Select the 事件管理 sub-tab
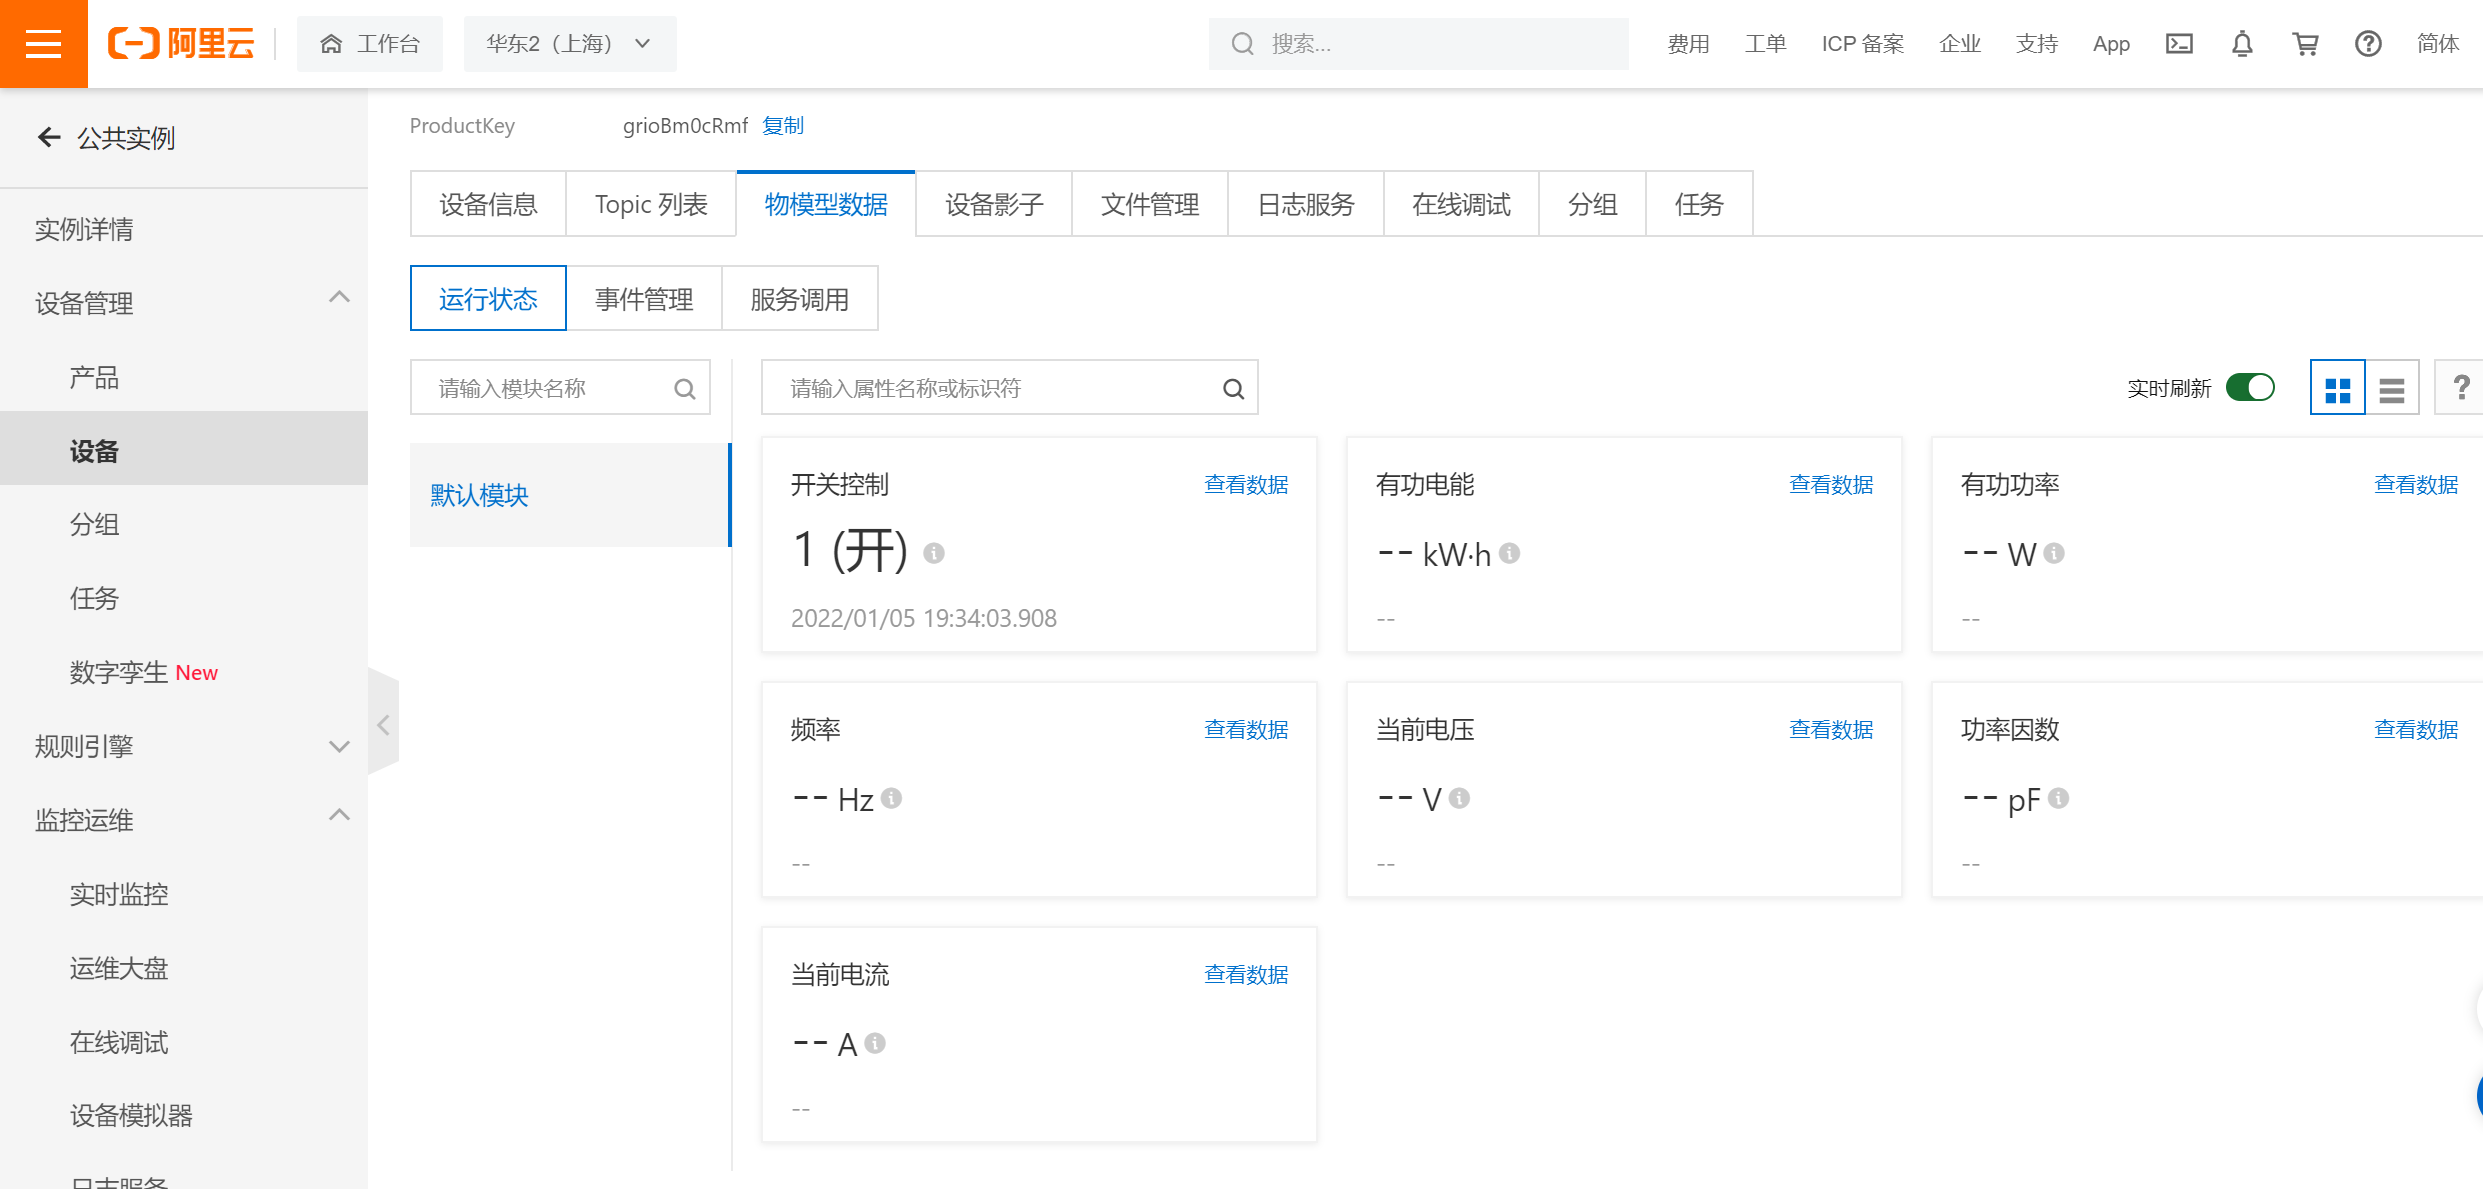 (x=644, y=298)
